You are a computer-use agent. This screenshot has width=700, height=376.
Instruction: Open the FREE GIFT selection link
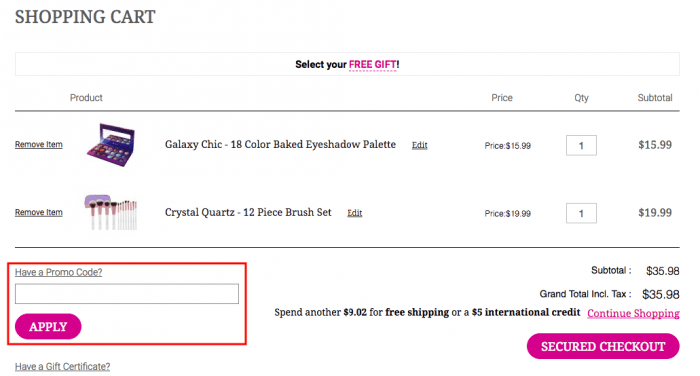click(373, 65)
